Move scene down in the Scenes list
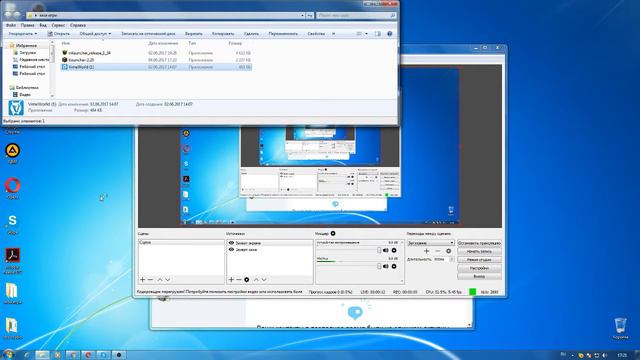The image size is (640, 360). [x=167, y=280]
